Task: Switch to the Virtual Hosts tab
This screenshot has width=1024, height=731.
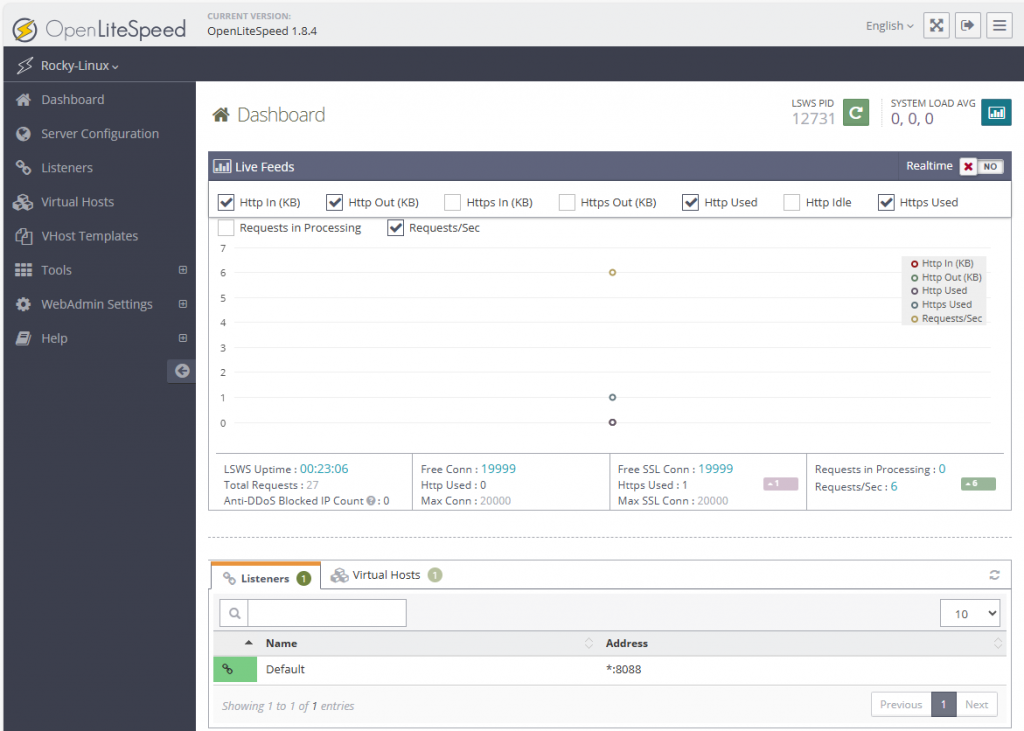Action: coord(385,575)
